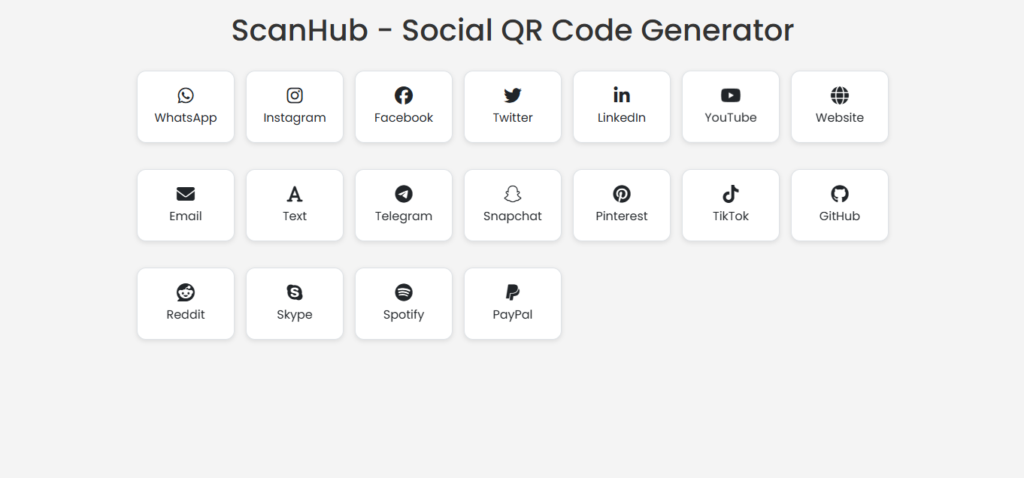
Task: Select the Instagram camera icon
Action: click(x=295, y=95)
